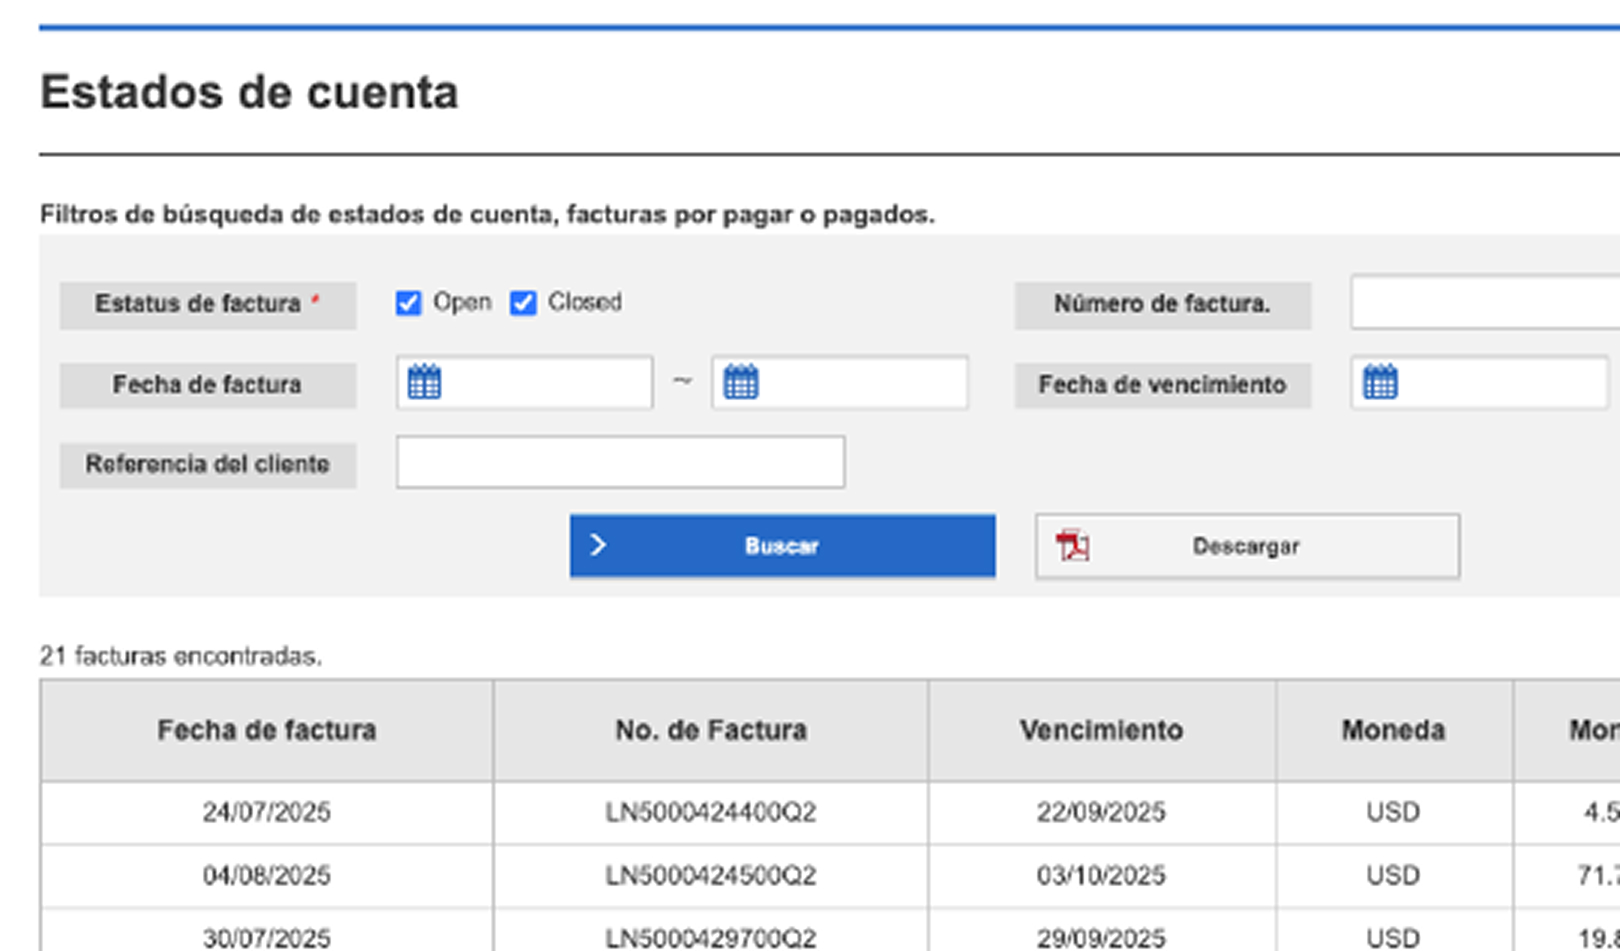The width and height of the screenshot is (1620, 951).
Task: Focus the Referencia del cliente field
Action: [x=620, y=462]
